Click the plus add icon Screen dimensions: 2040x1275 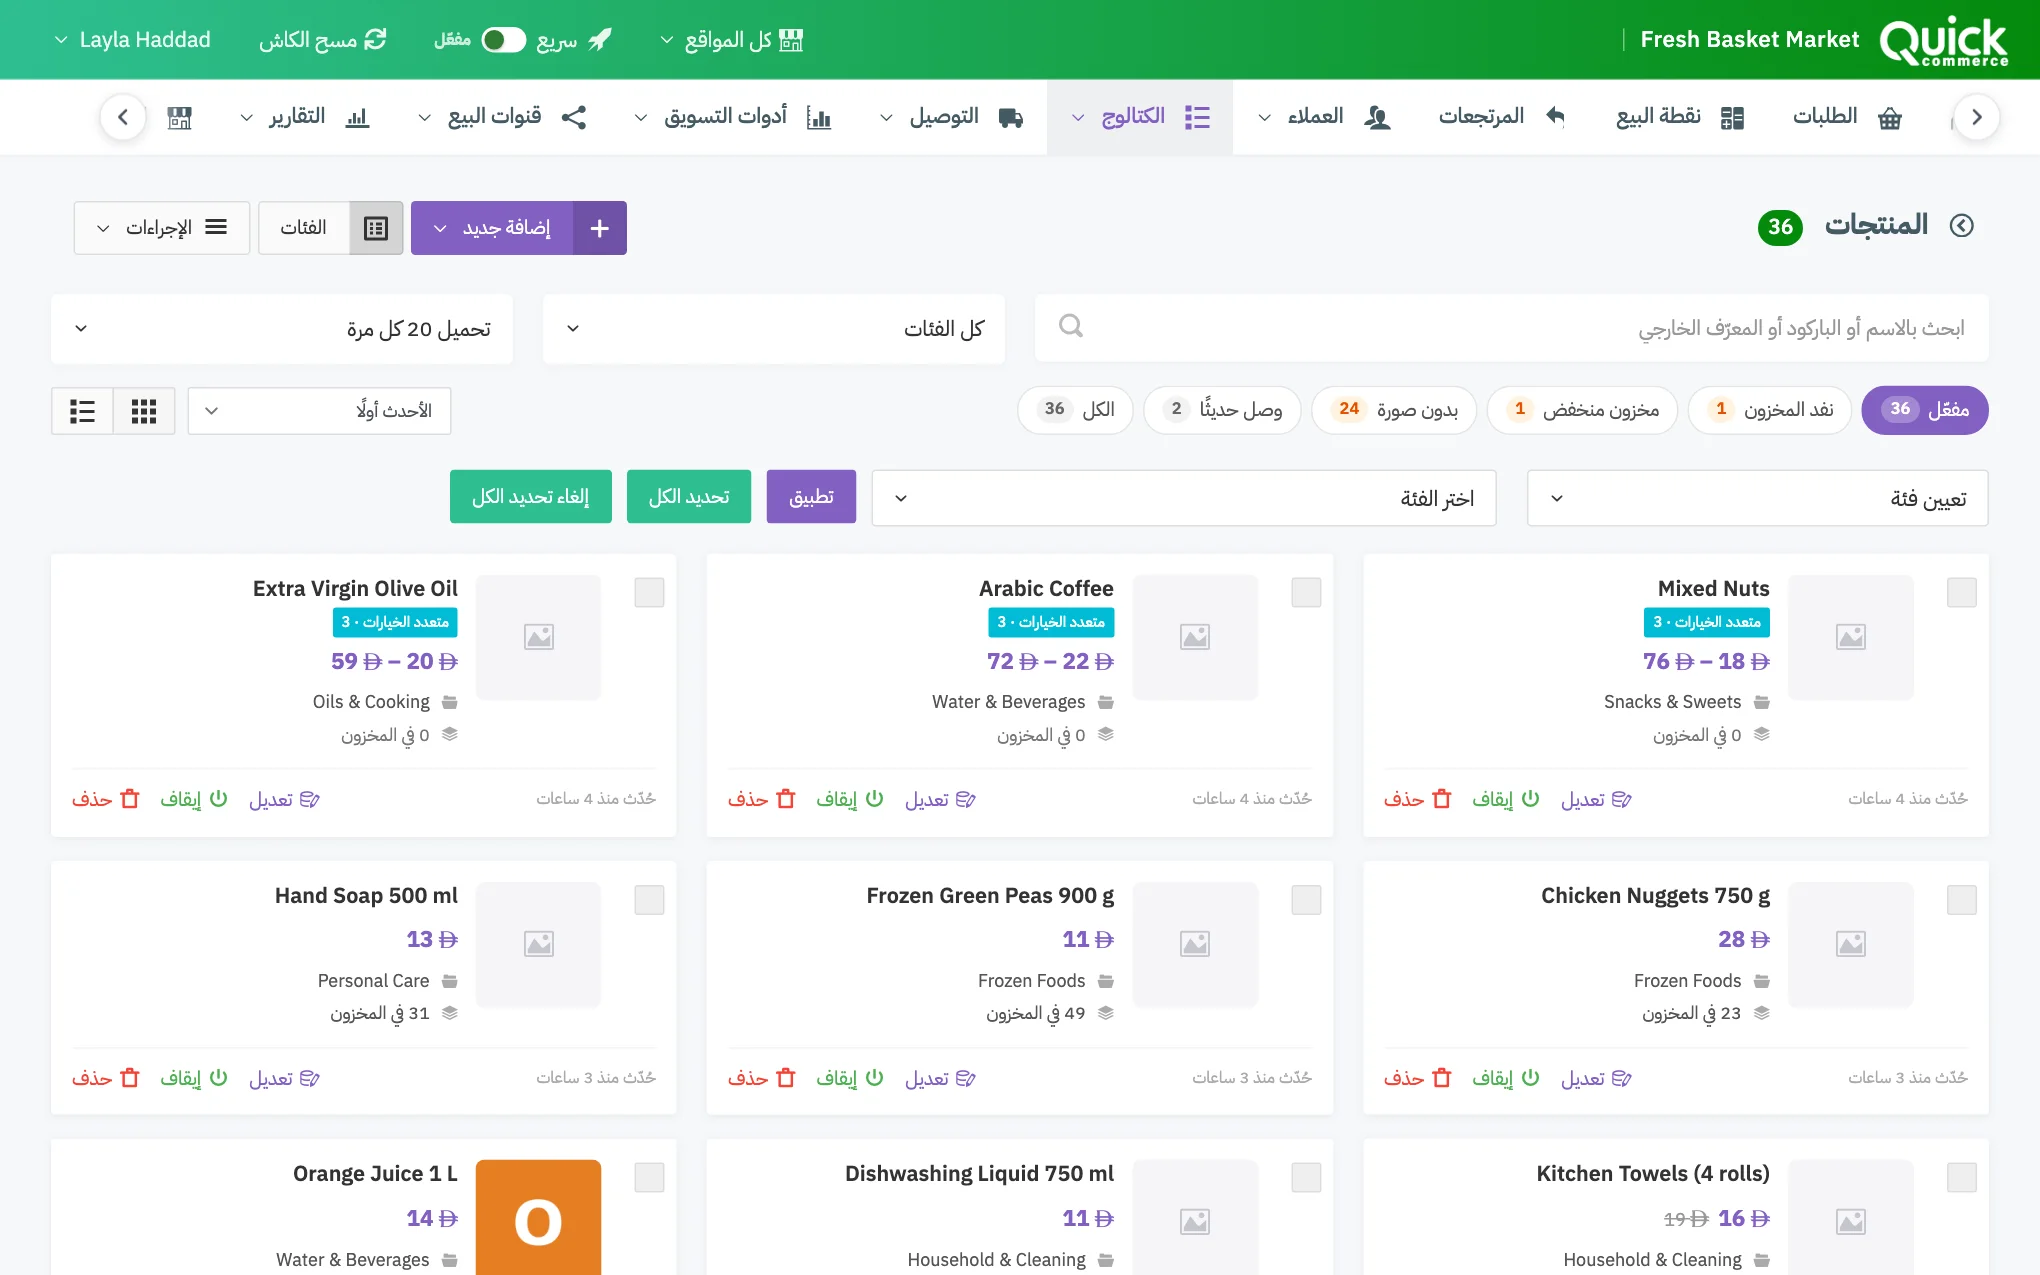click(600, 228)
